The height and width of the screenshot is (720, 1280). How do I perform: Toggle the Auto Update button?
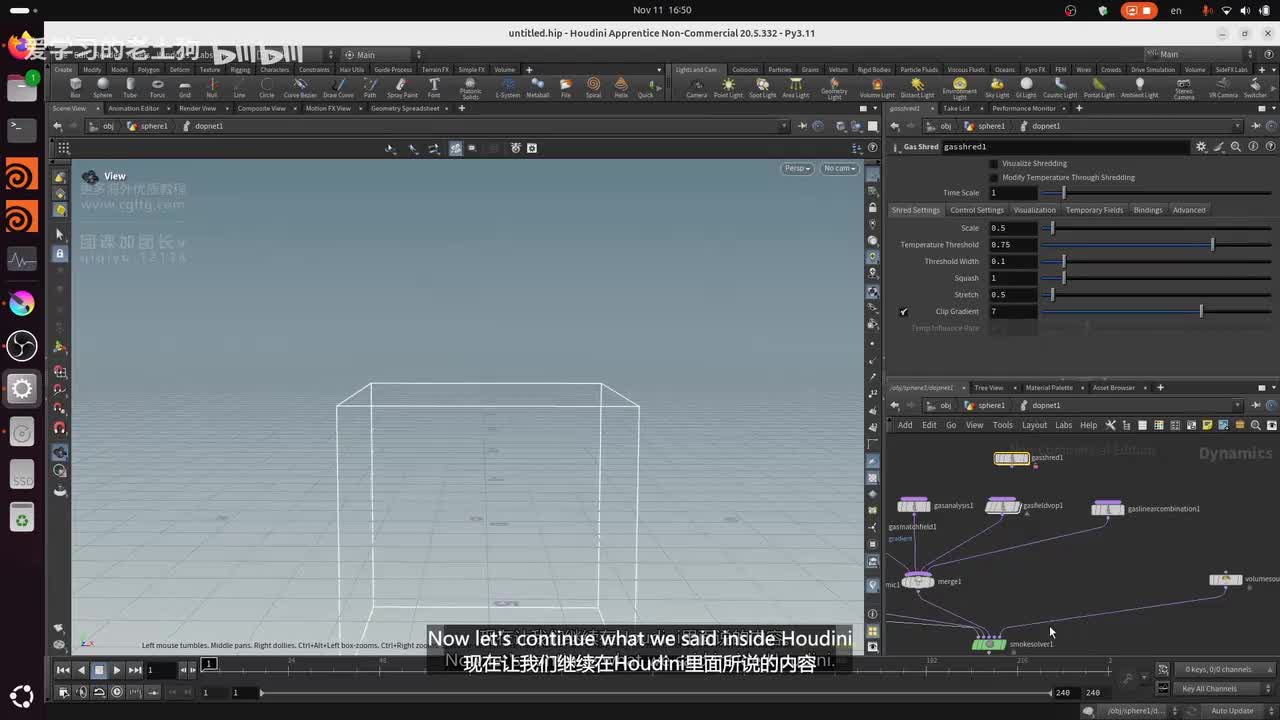(x=1232, y=711)
